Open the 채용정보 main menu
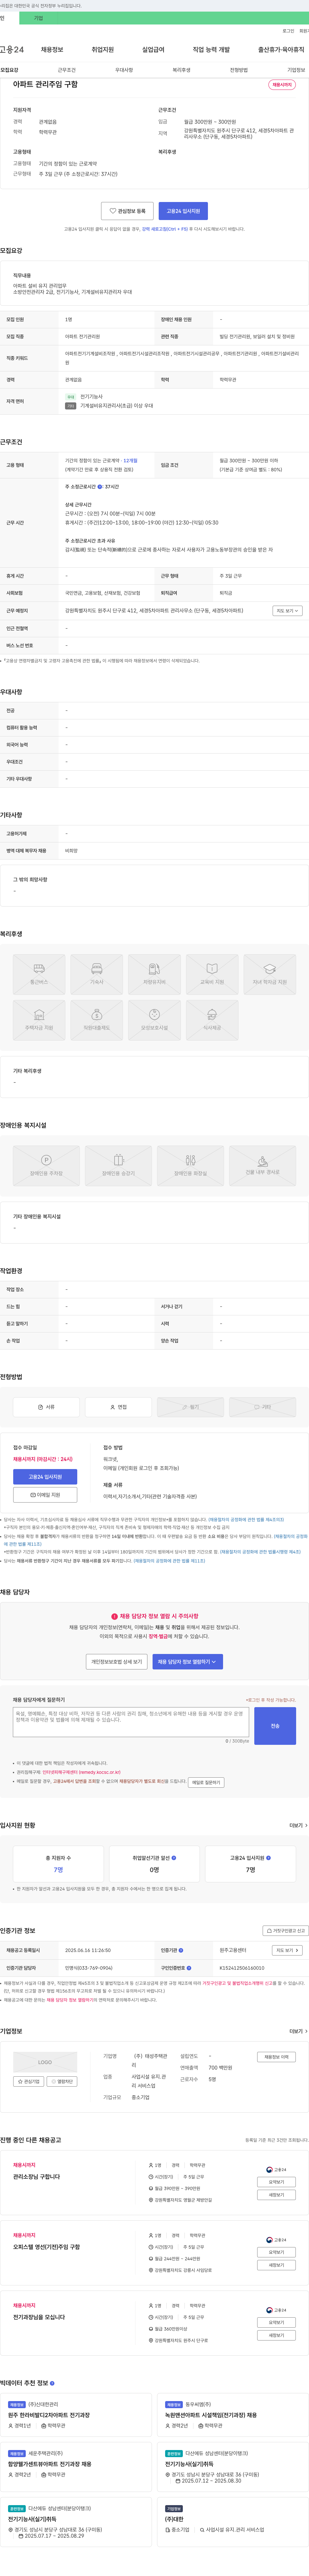 tap(52, 49)
